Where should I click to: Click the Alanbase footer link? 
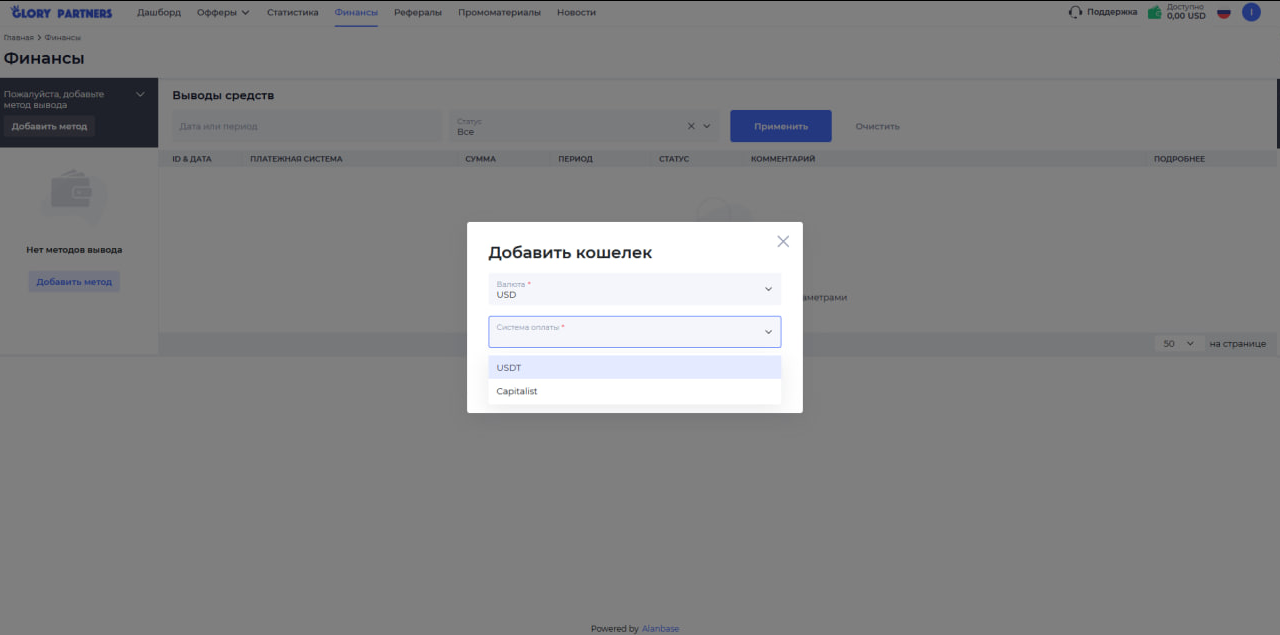(x=660, y=629)
